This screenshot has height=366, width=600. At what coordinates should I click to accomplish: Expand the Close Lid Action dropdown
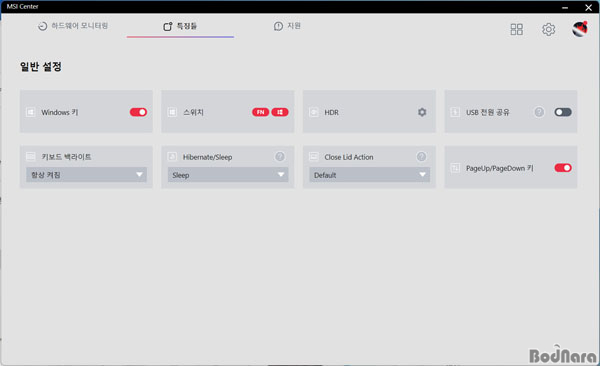pos(370,175)
